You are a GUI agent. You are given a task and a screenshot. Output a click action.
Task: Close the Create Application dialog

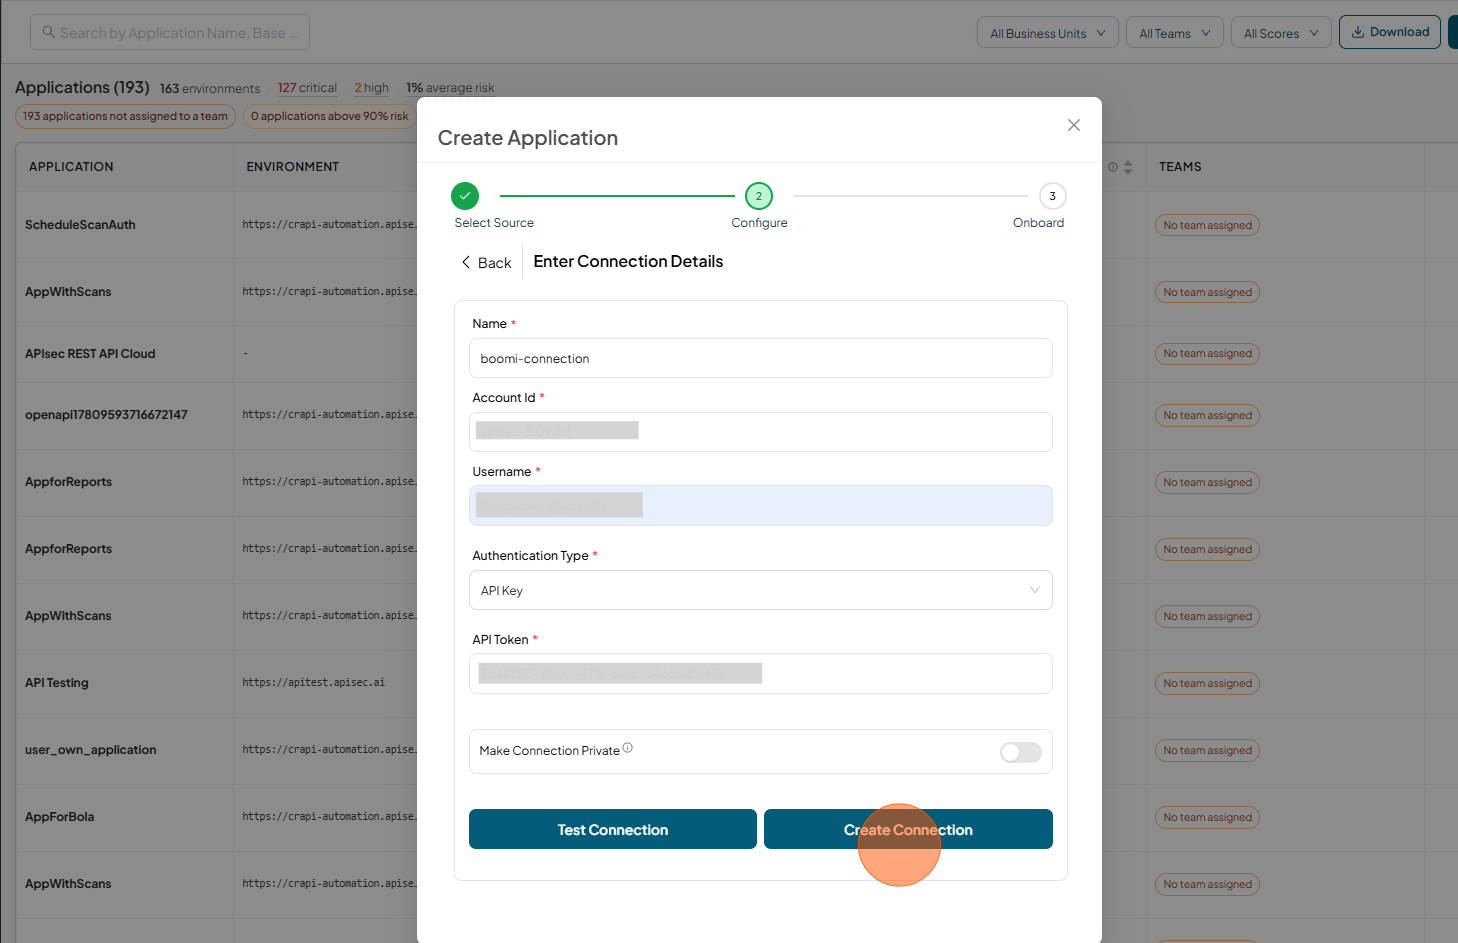(1074, 125)
